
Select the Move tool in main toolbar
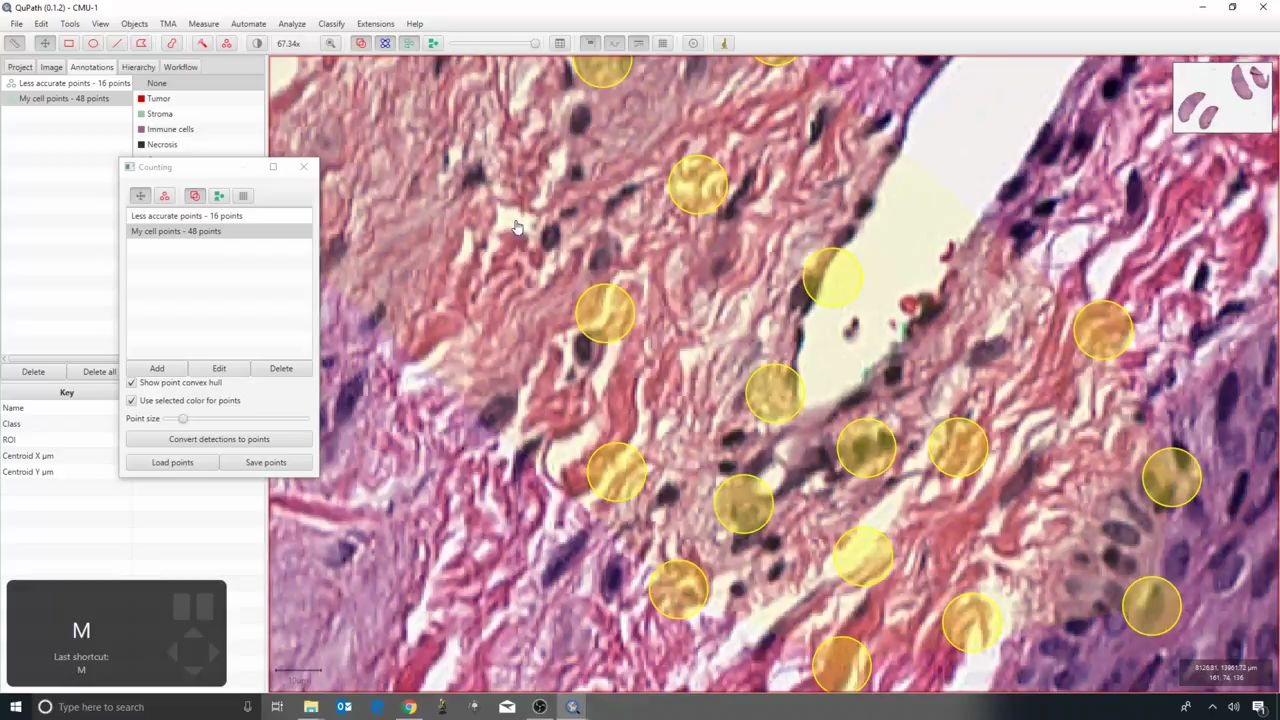(44, 43)
